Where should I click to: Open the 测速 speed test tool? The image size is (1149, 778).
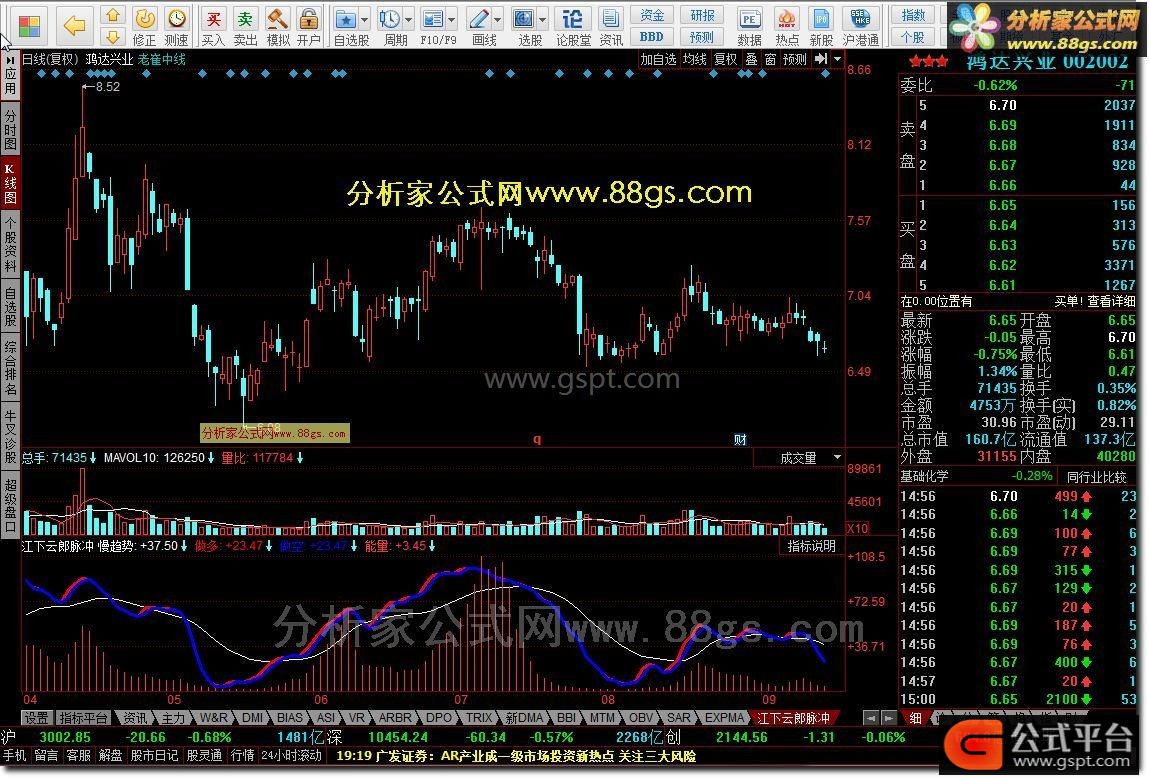click(x=176, y=26)
